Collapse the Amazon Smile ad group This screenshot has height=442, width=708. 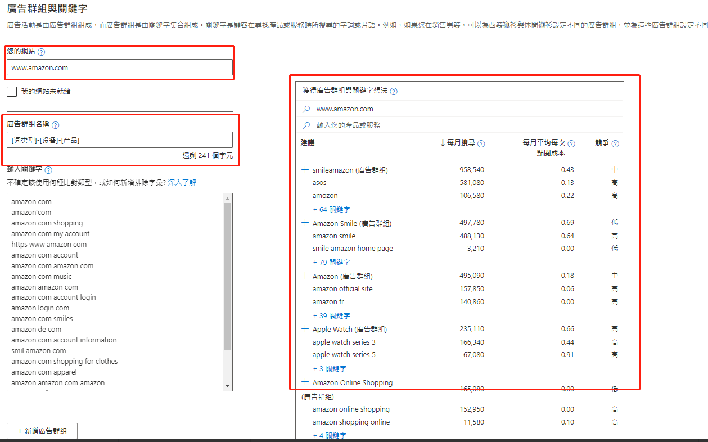pyautogui.click(x=305, y=223)
